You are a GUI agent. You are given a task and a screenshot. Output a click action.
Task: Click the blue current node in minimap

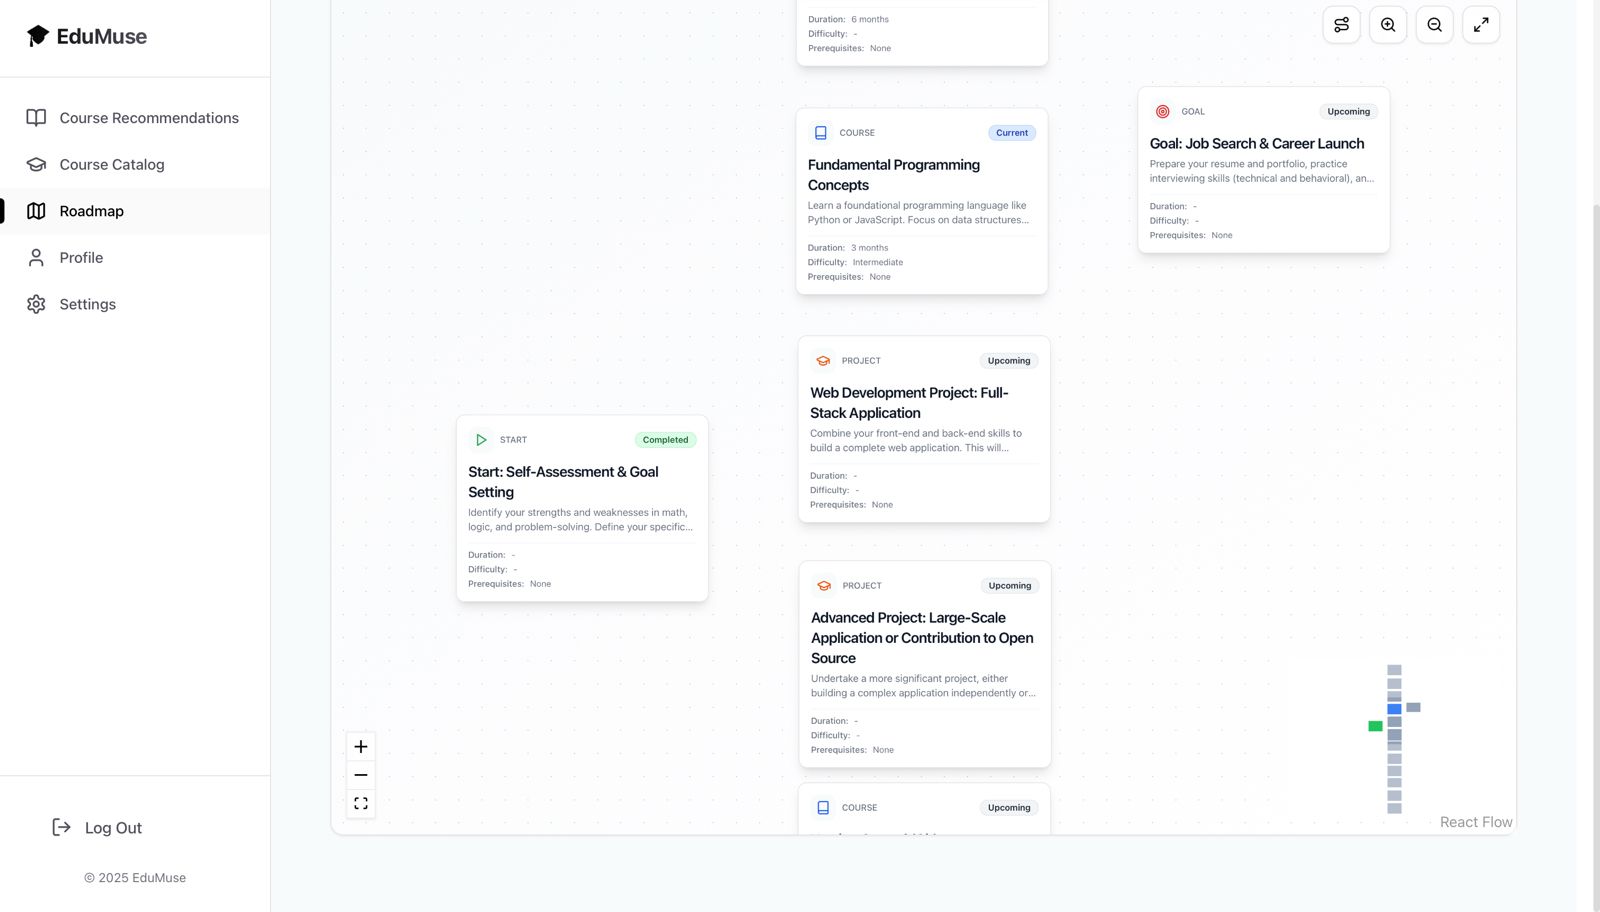point(1394,709)
